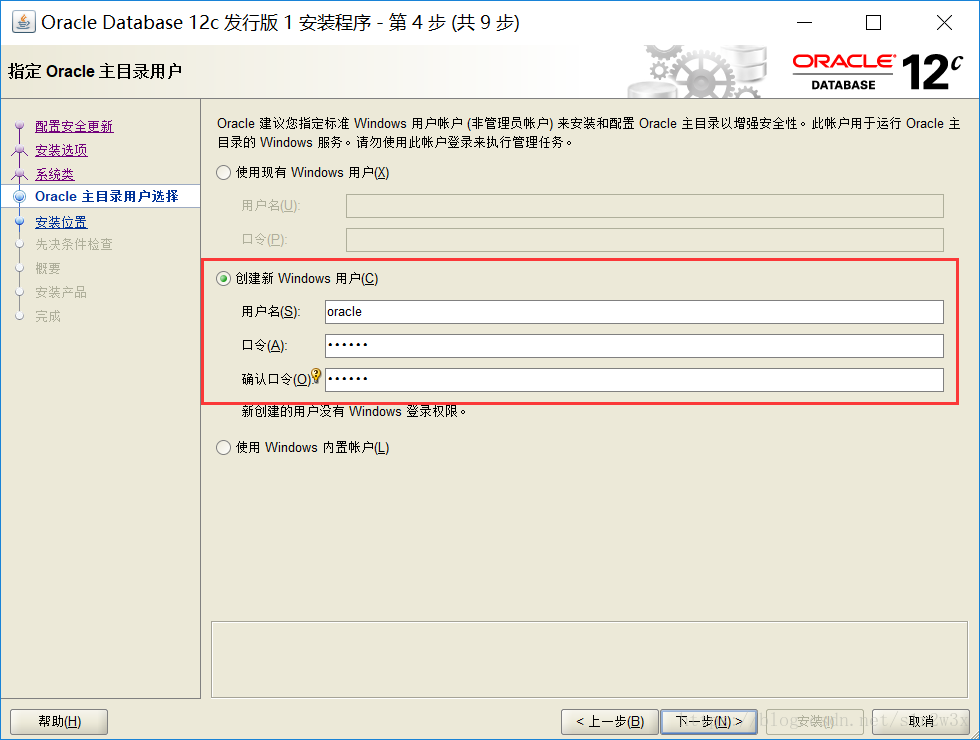Click the 确认口令(O) confirm password field
The width and height of the screenshot is (980, 740).
coord(634,379)
